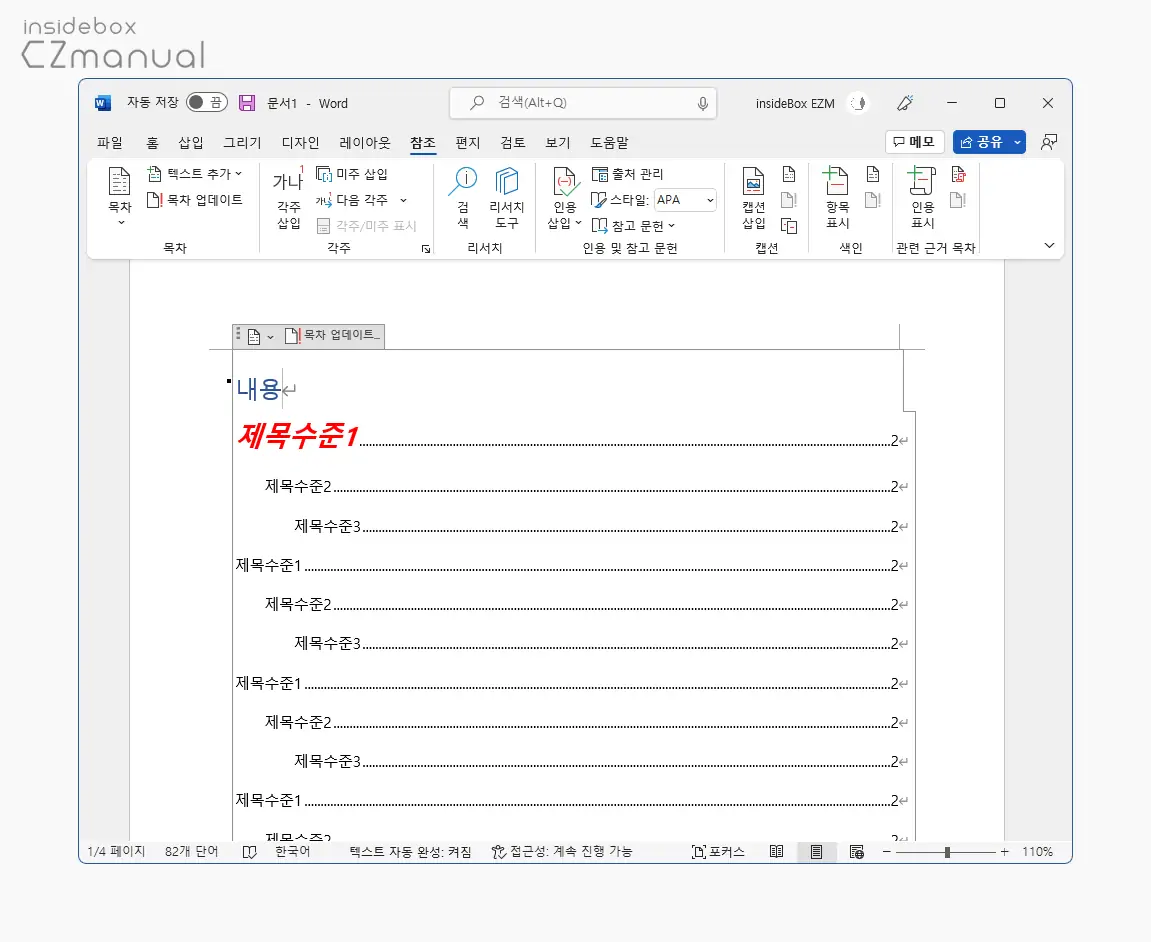Click the 1/4 페이지 indicator
The image size is (1151, 942).
pos(116,852)
